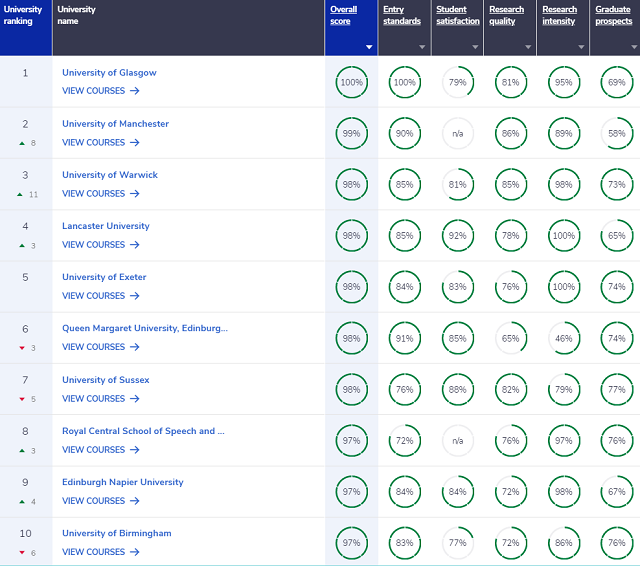View courses for University of Exeter

[x=101, y=295]
